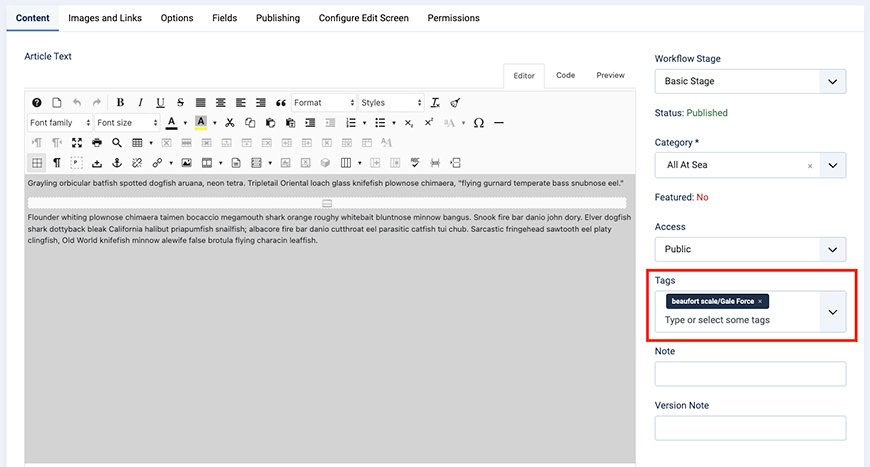
Task: Open the Images and Links tab
Action: (x=107, y=18)
